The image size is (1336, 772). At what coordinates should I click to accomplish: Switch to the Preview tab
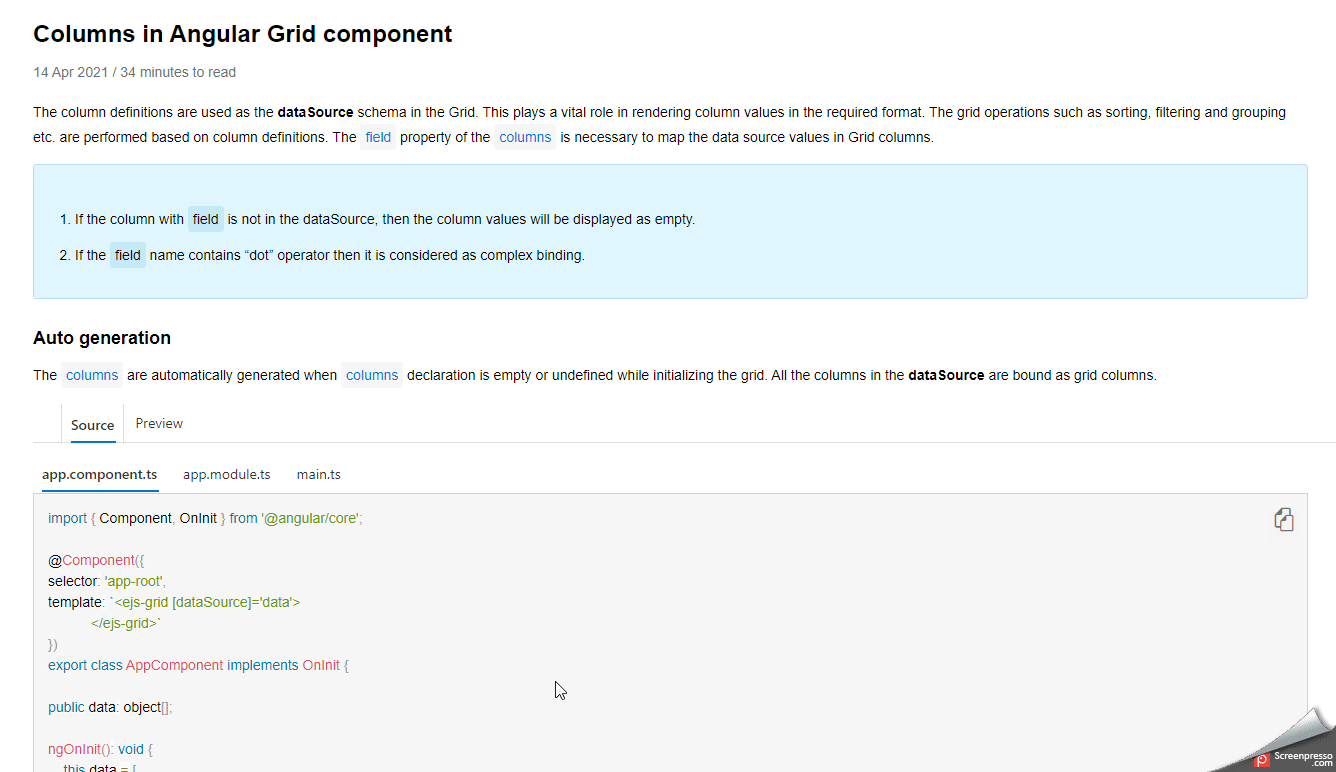click(x=159, y=423)
